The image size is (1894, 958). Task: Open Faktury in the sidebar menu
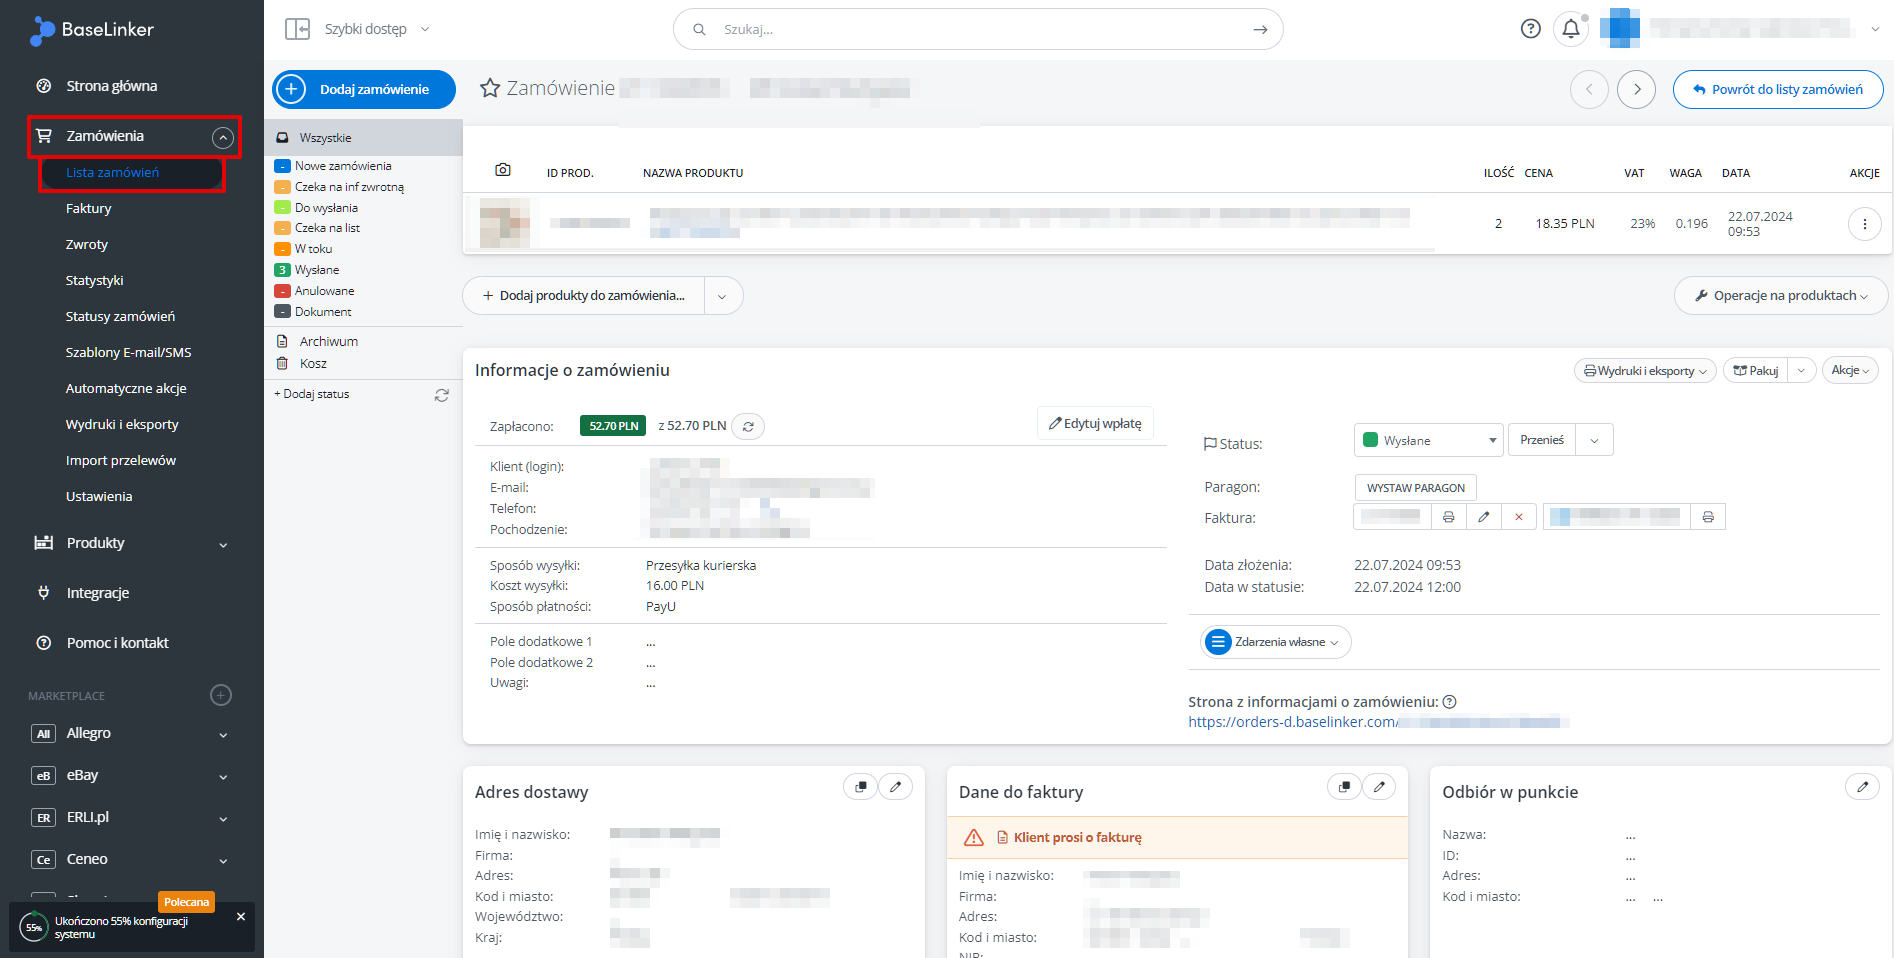coord(88,209)
